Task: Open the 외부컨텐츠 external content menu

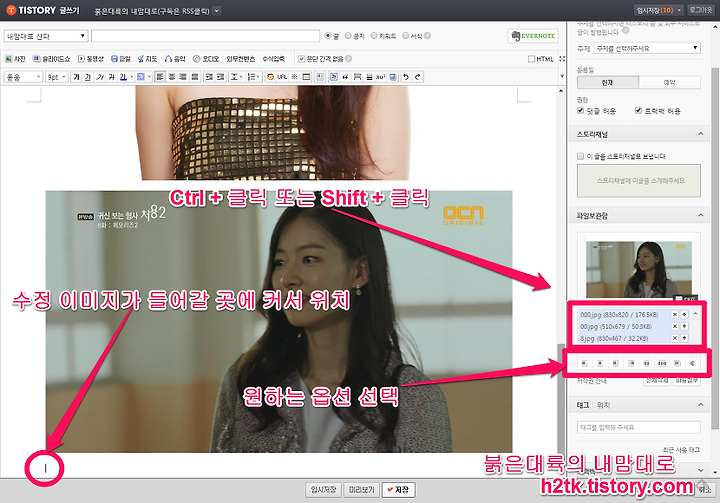Action: click(241, 59)
